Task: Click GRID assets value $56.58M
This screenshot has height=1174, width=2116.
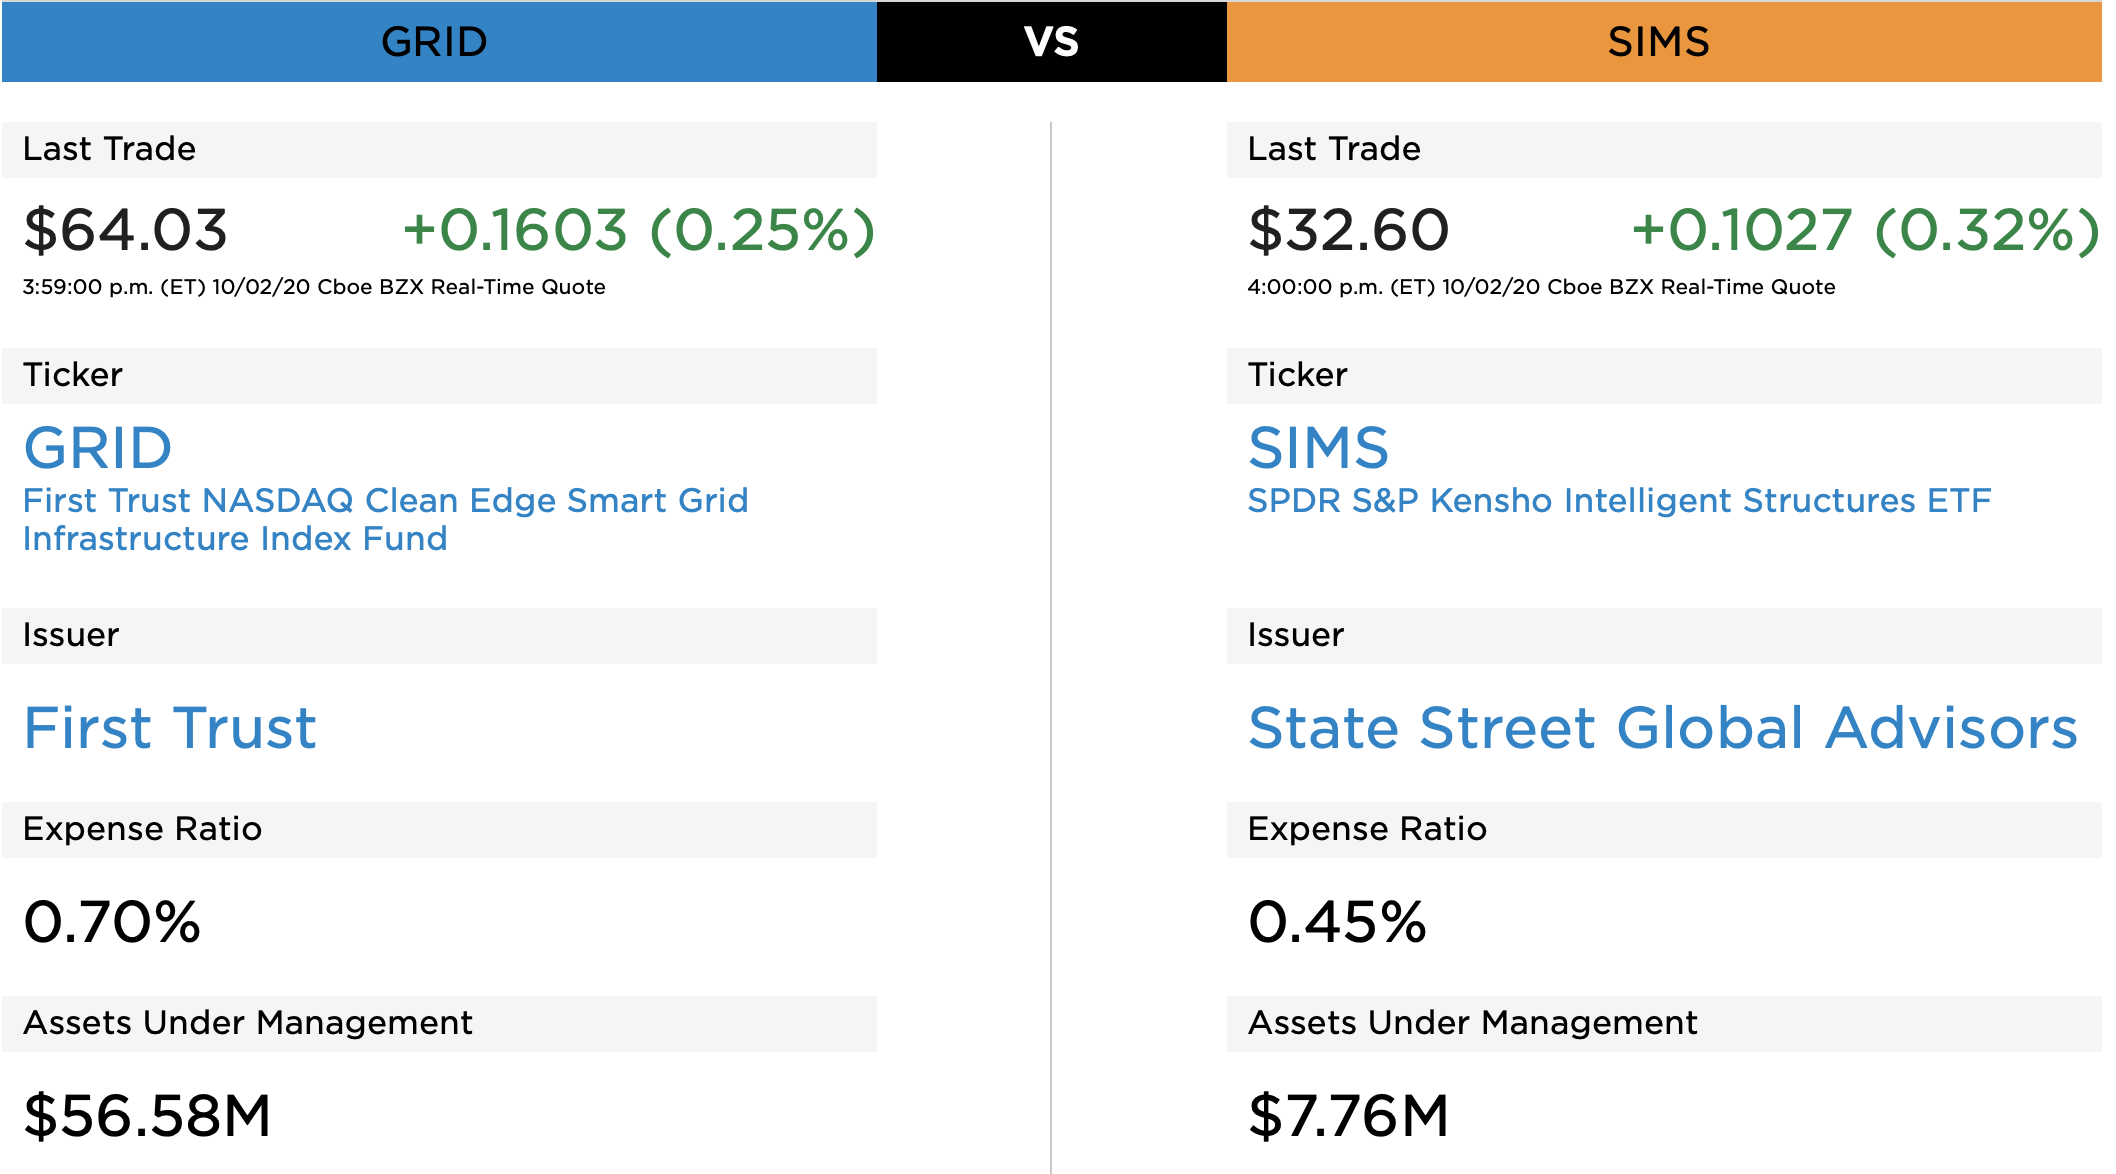Action: tap(147, 1115)
